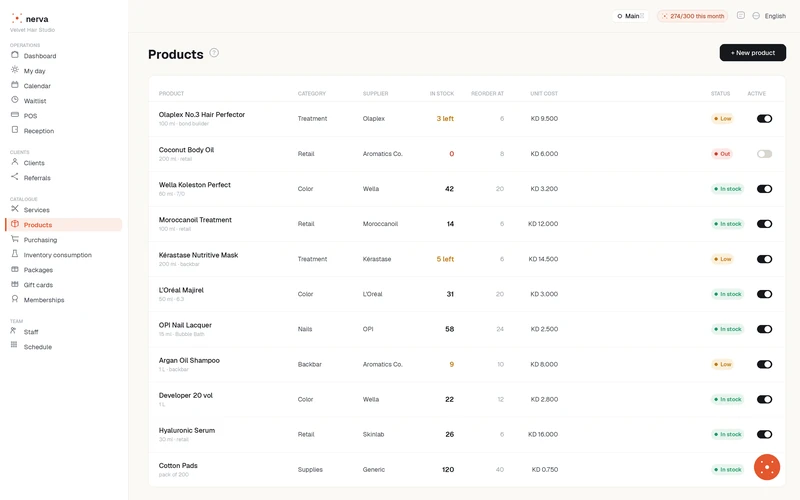The width and height of the screenshot is (800, 500).
Task: Click the help icon beside Products heading
Action: point(214,53)
